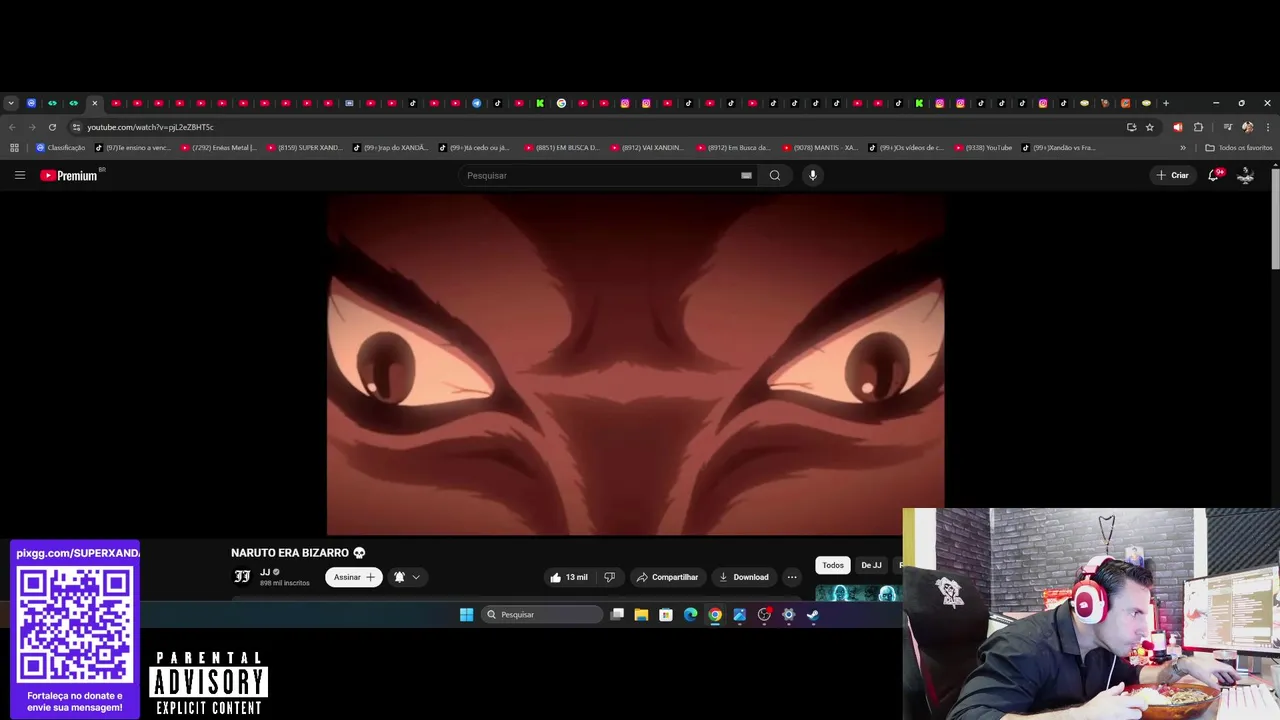Open a new browser tab

(x=1166, y=103)
